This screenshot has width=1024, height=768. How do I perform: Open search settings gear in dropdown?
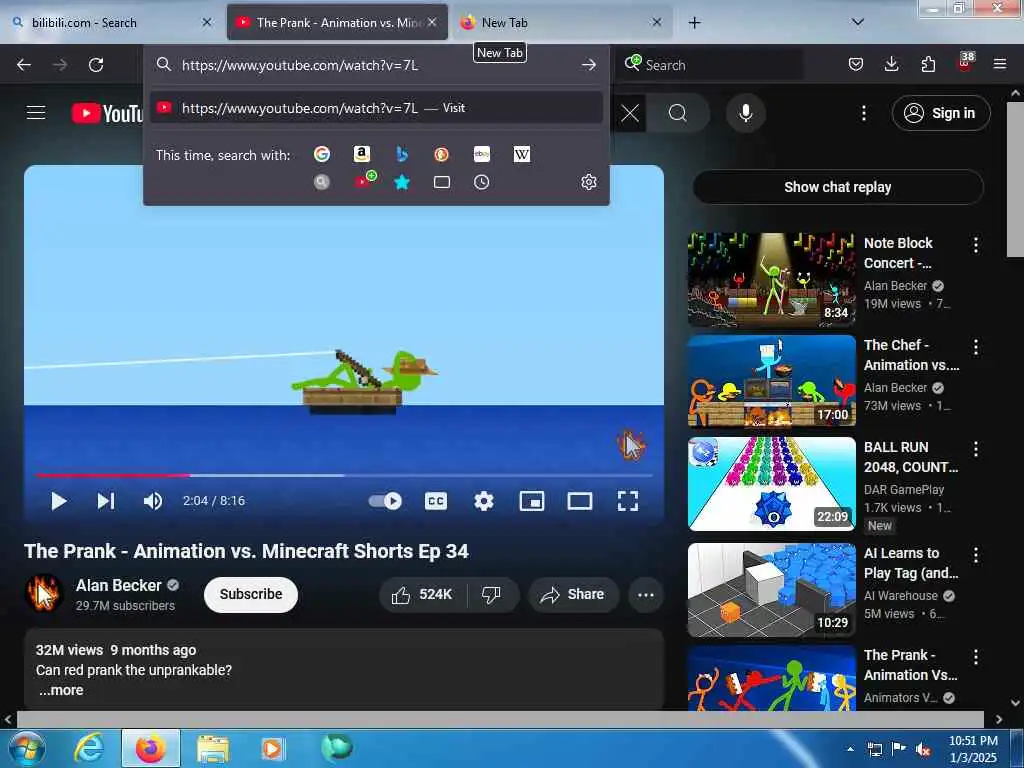pos(588,182)
